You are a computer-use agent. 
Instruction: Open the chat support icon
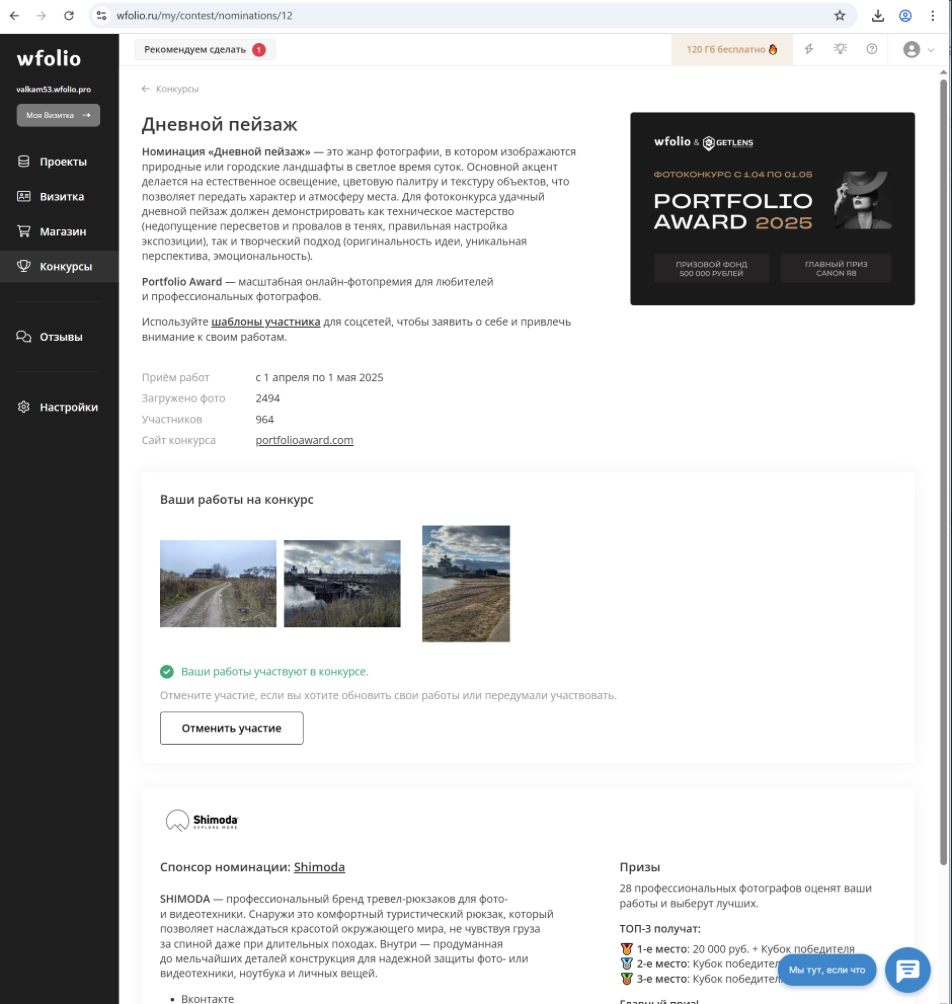(907, 969)
